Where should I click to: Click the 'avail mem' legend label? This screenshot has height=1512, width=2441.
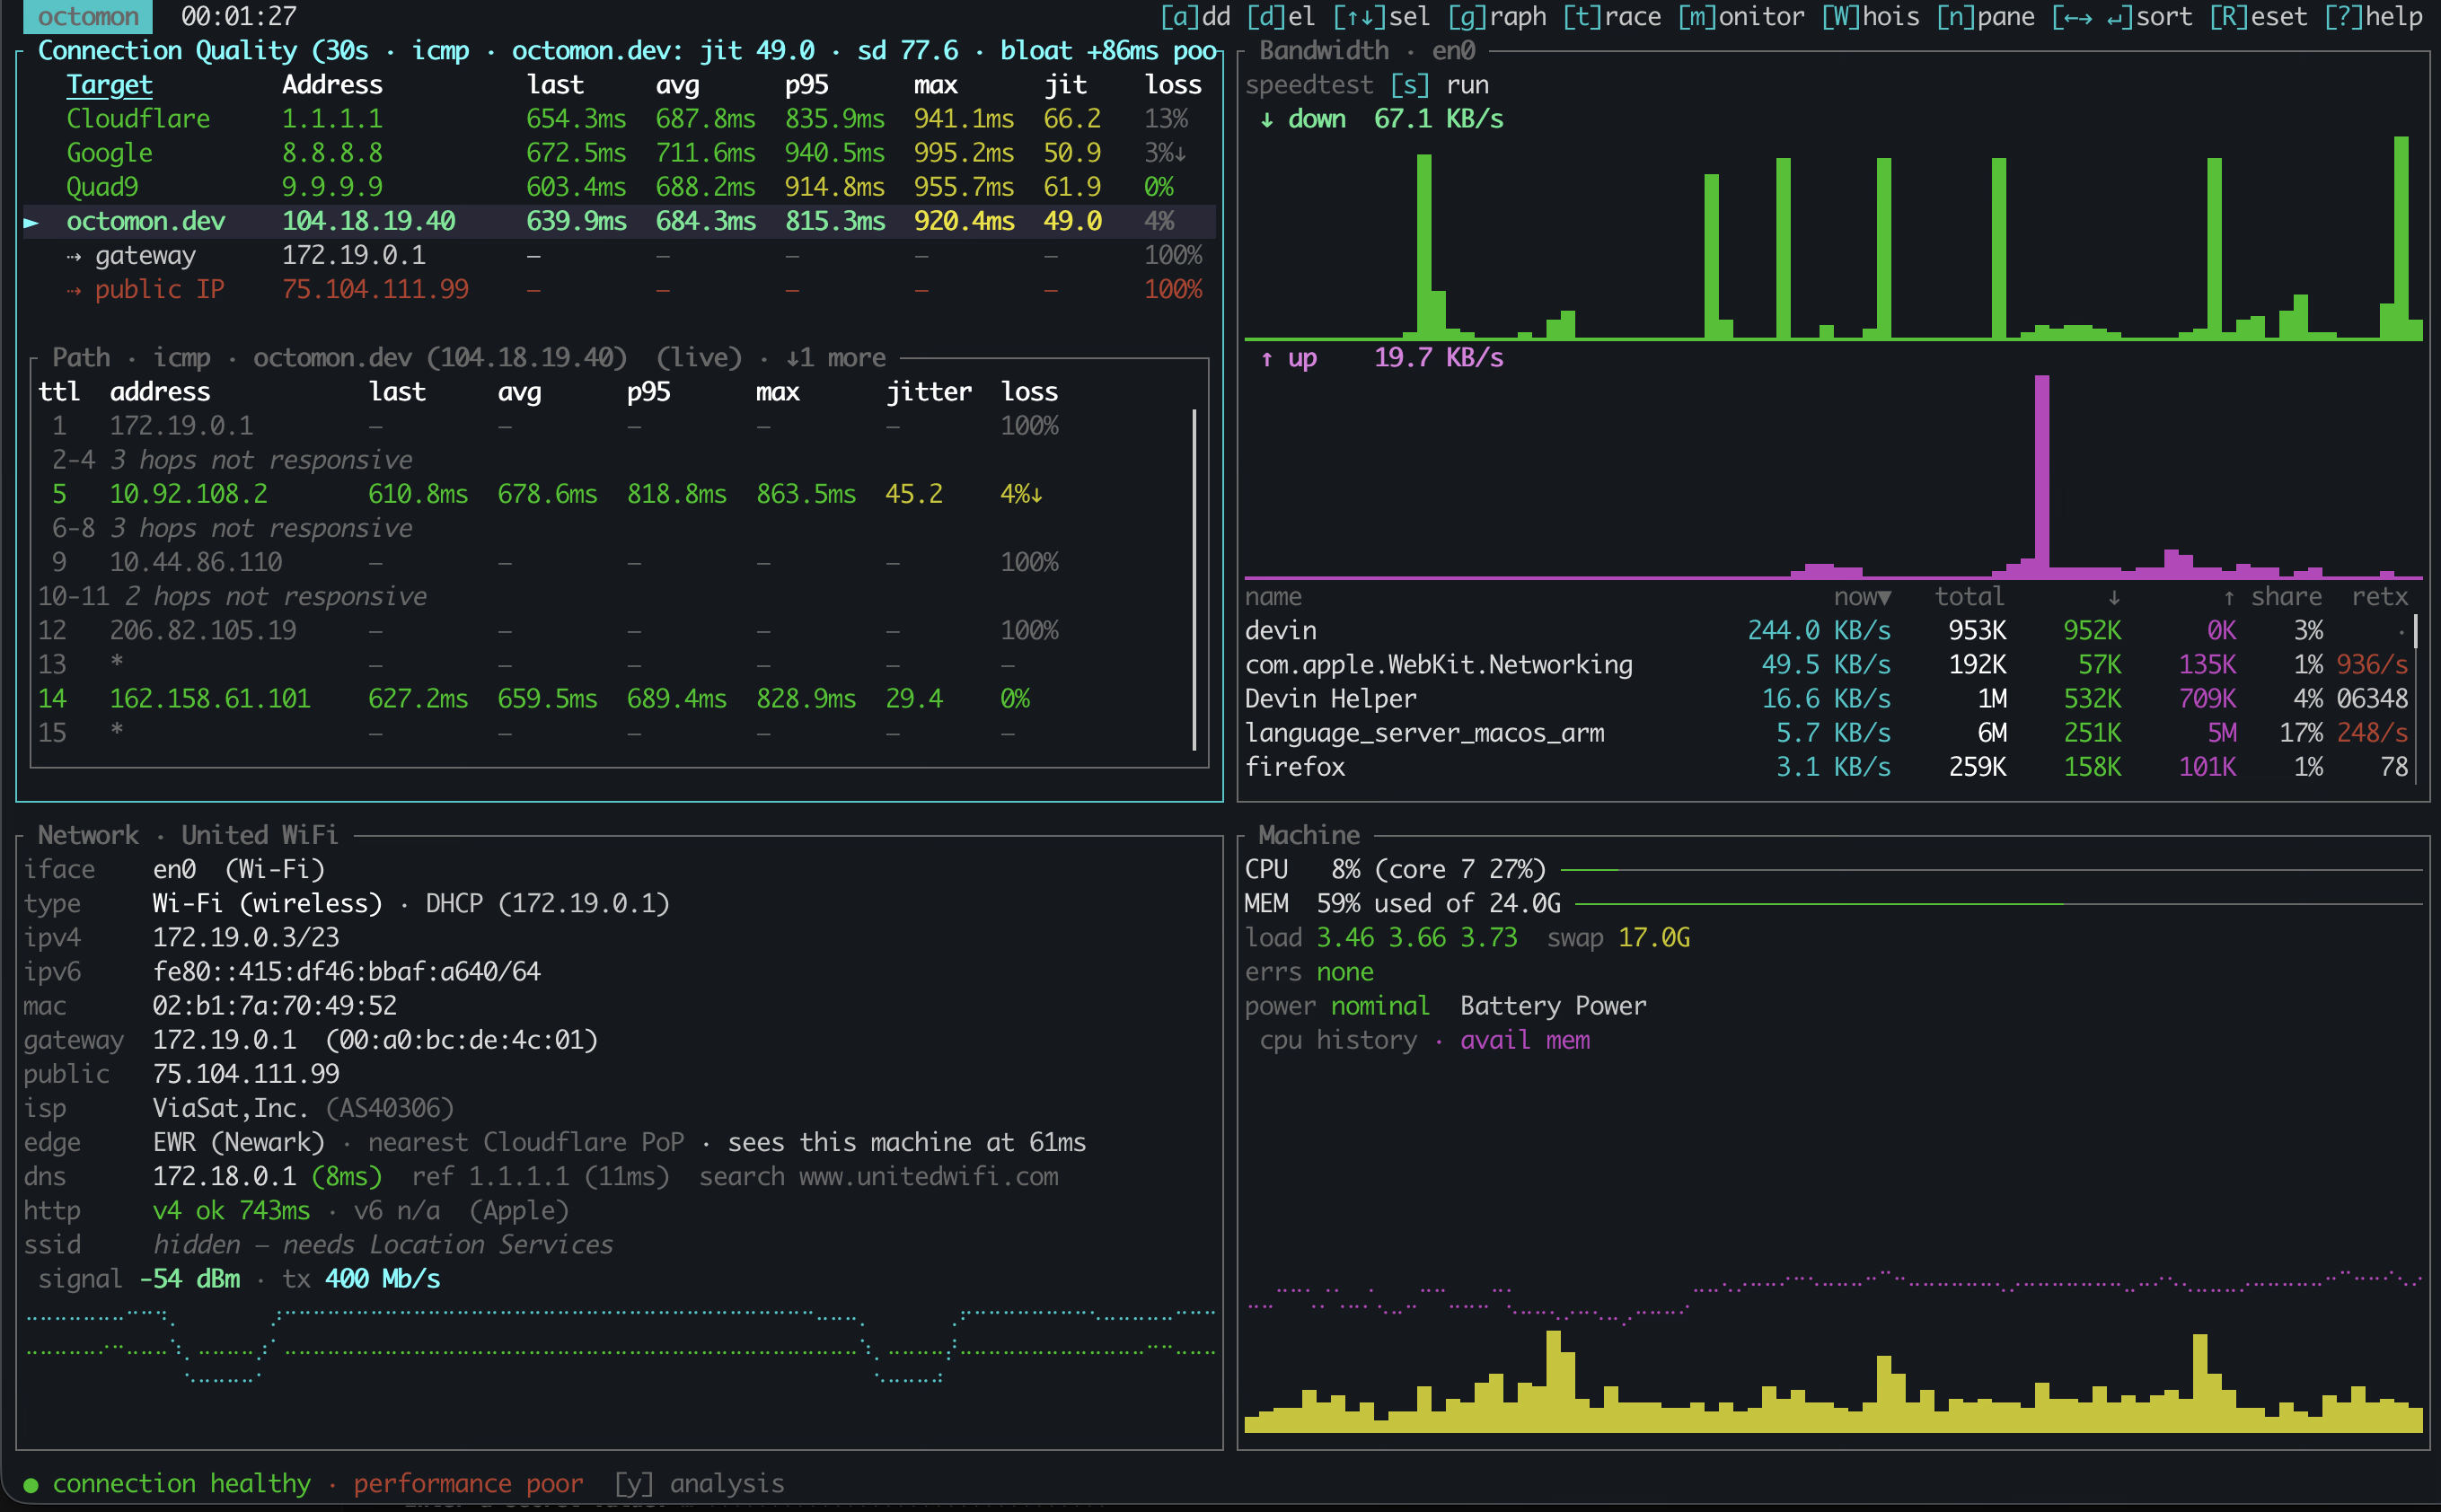tap(1525, 1040)
